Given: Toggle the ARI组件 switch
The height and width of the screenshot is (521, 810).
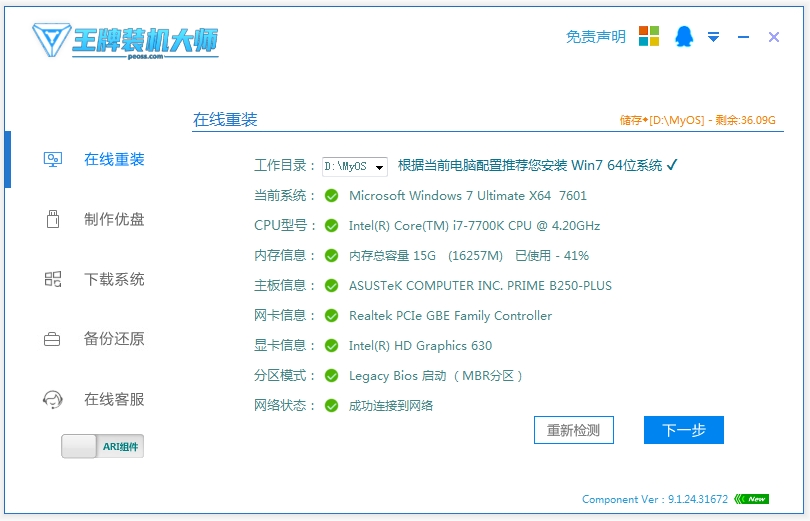Looking at the screenshot, I should click(102, 446).
